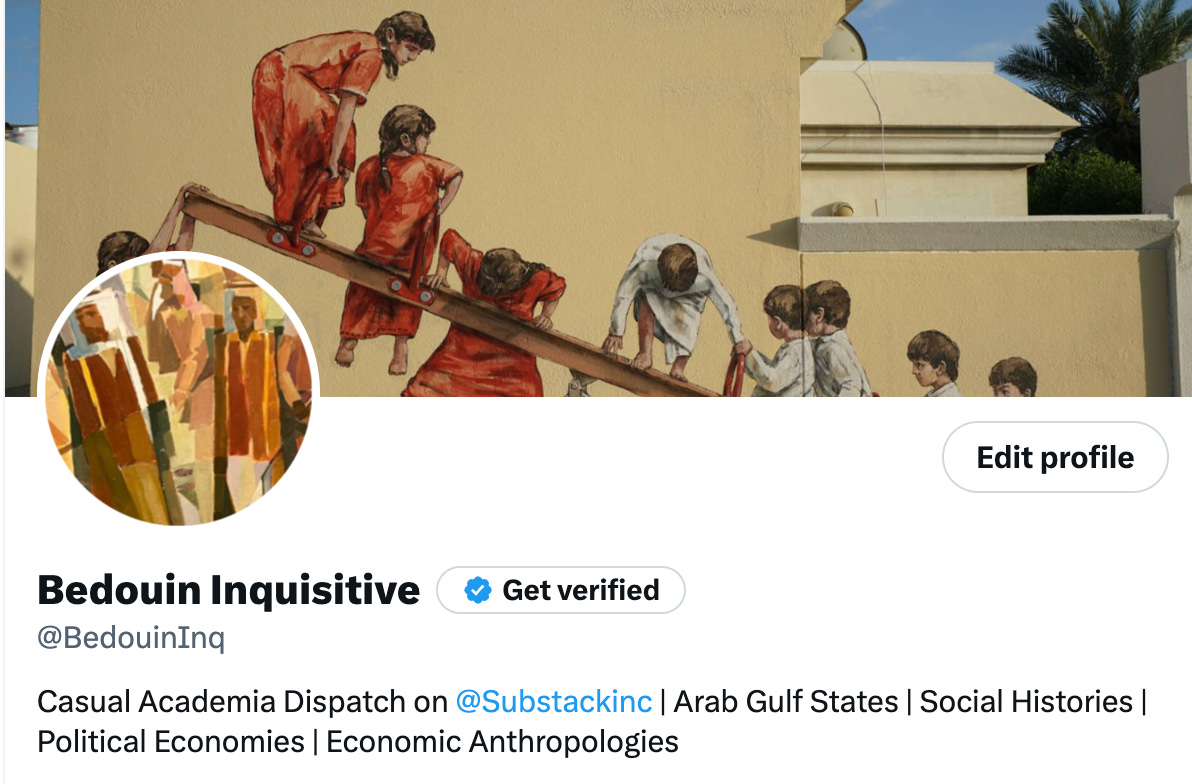Click the boy in white on the seesaw

coord(673,304)
